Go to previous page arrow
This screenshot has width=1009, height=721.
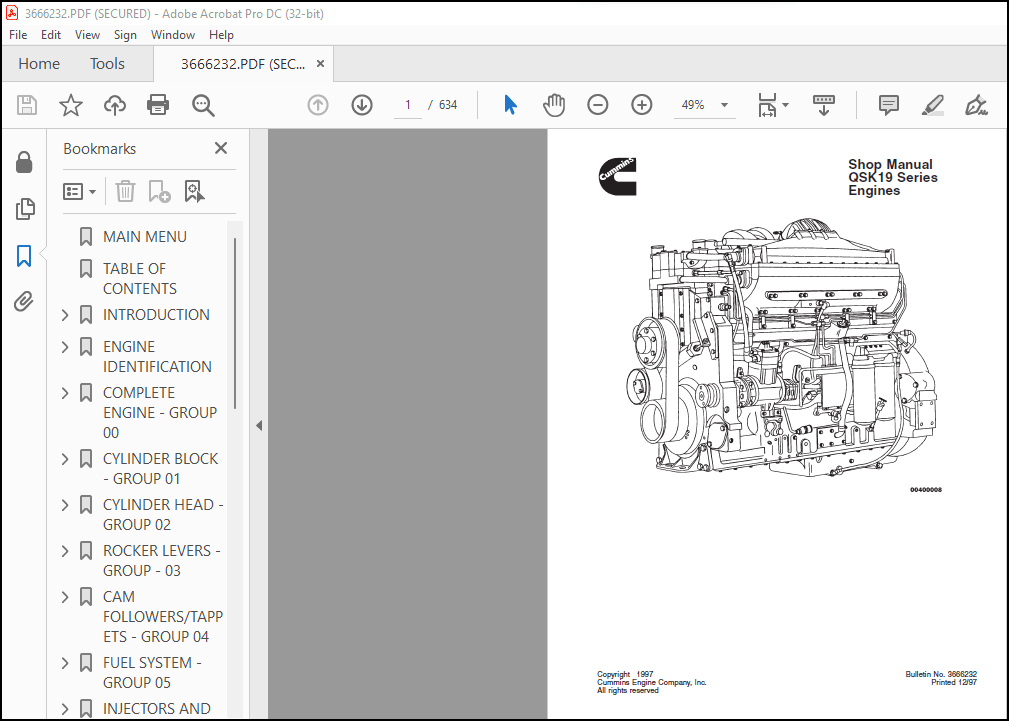318,105
